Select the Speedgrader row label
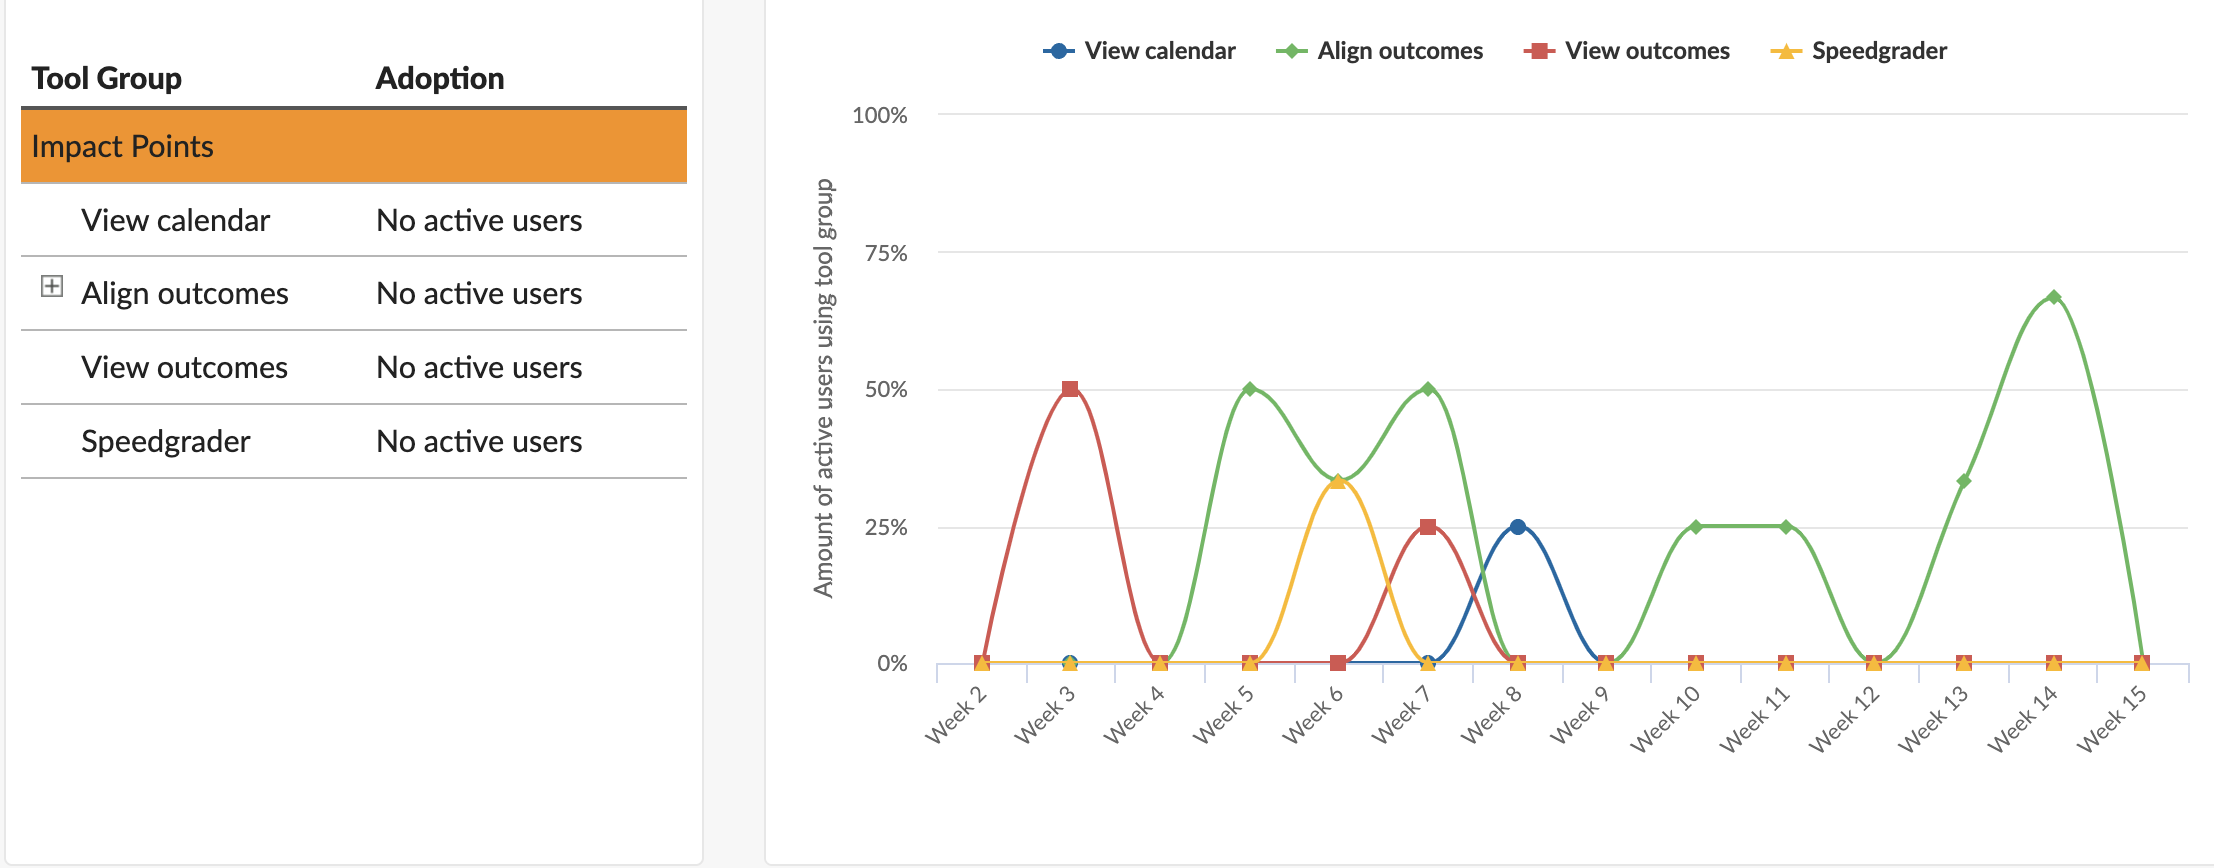This screenshot has width=2214, height=868. 166,441
